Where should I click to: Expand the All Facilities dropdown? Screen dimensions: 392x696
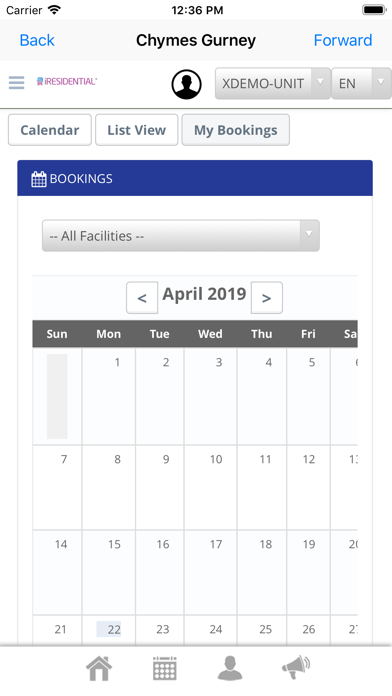[x=181, y=236]
